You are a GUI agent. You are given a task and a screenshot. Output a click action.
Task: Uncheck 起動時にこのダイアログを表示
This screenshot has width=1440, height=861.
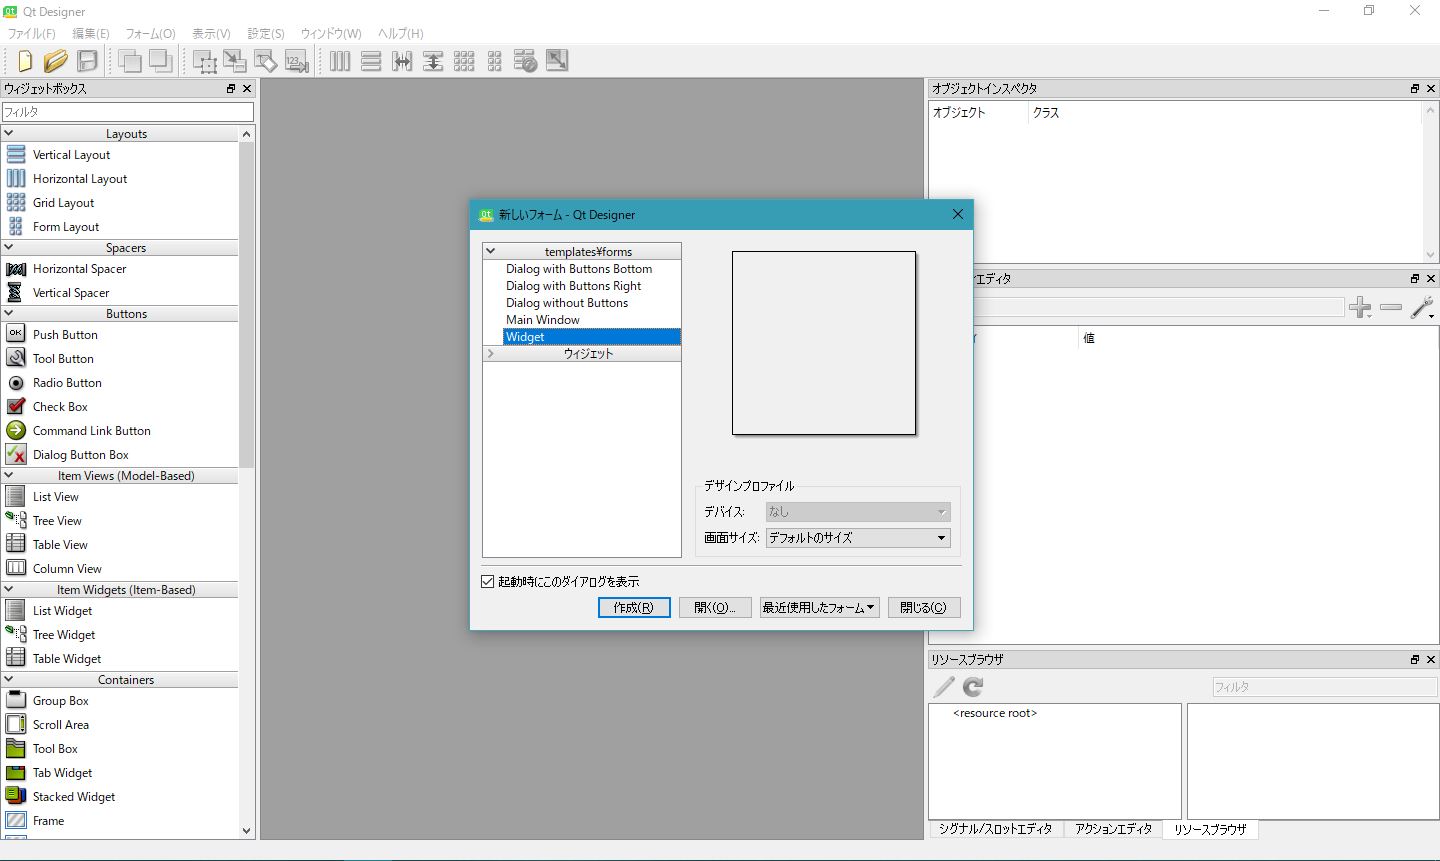[x=487, y=581]
